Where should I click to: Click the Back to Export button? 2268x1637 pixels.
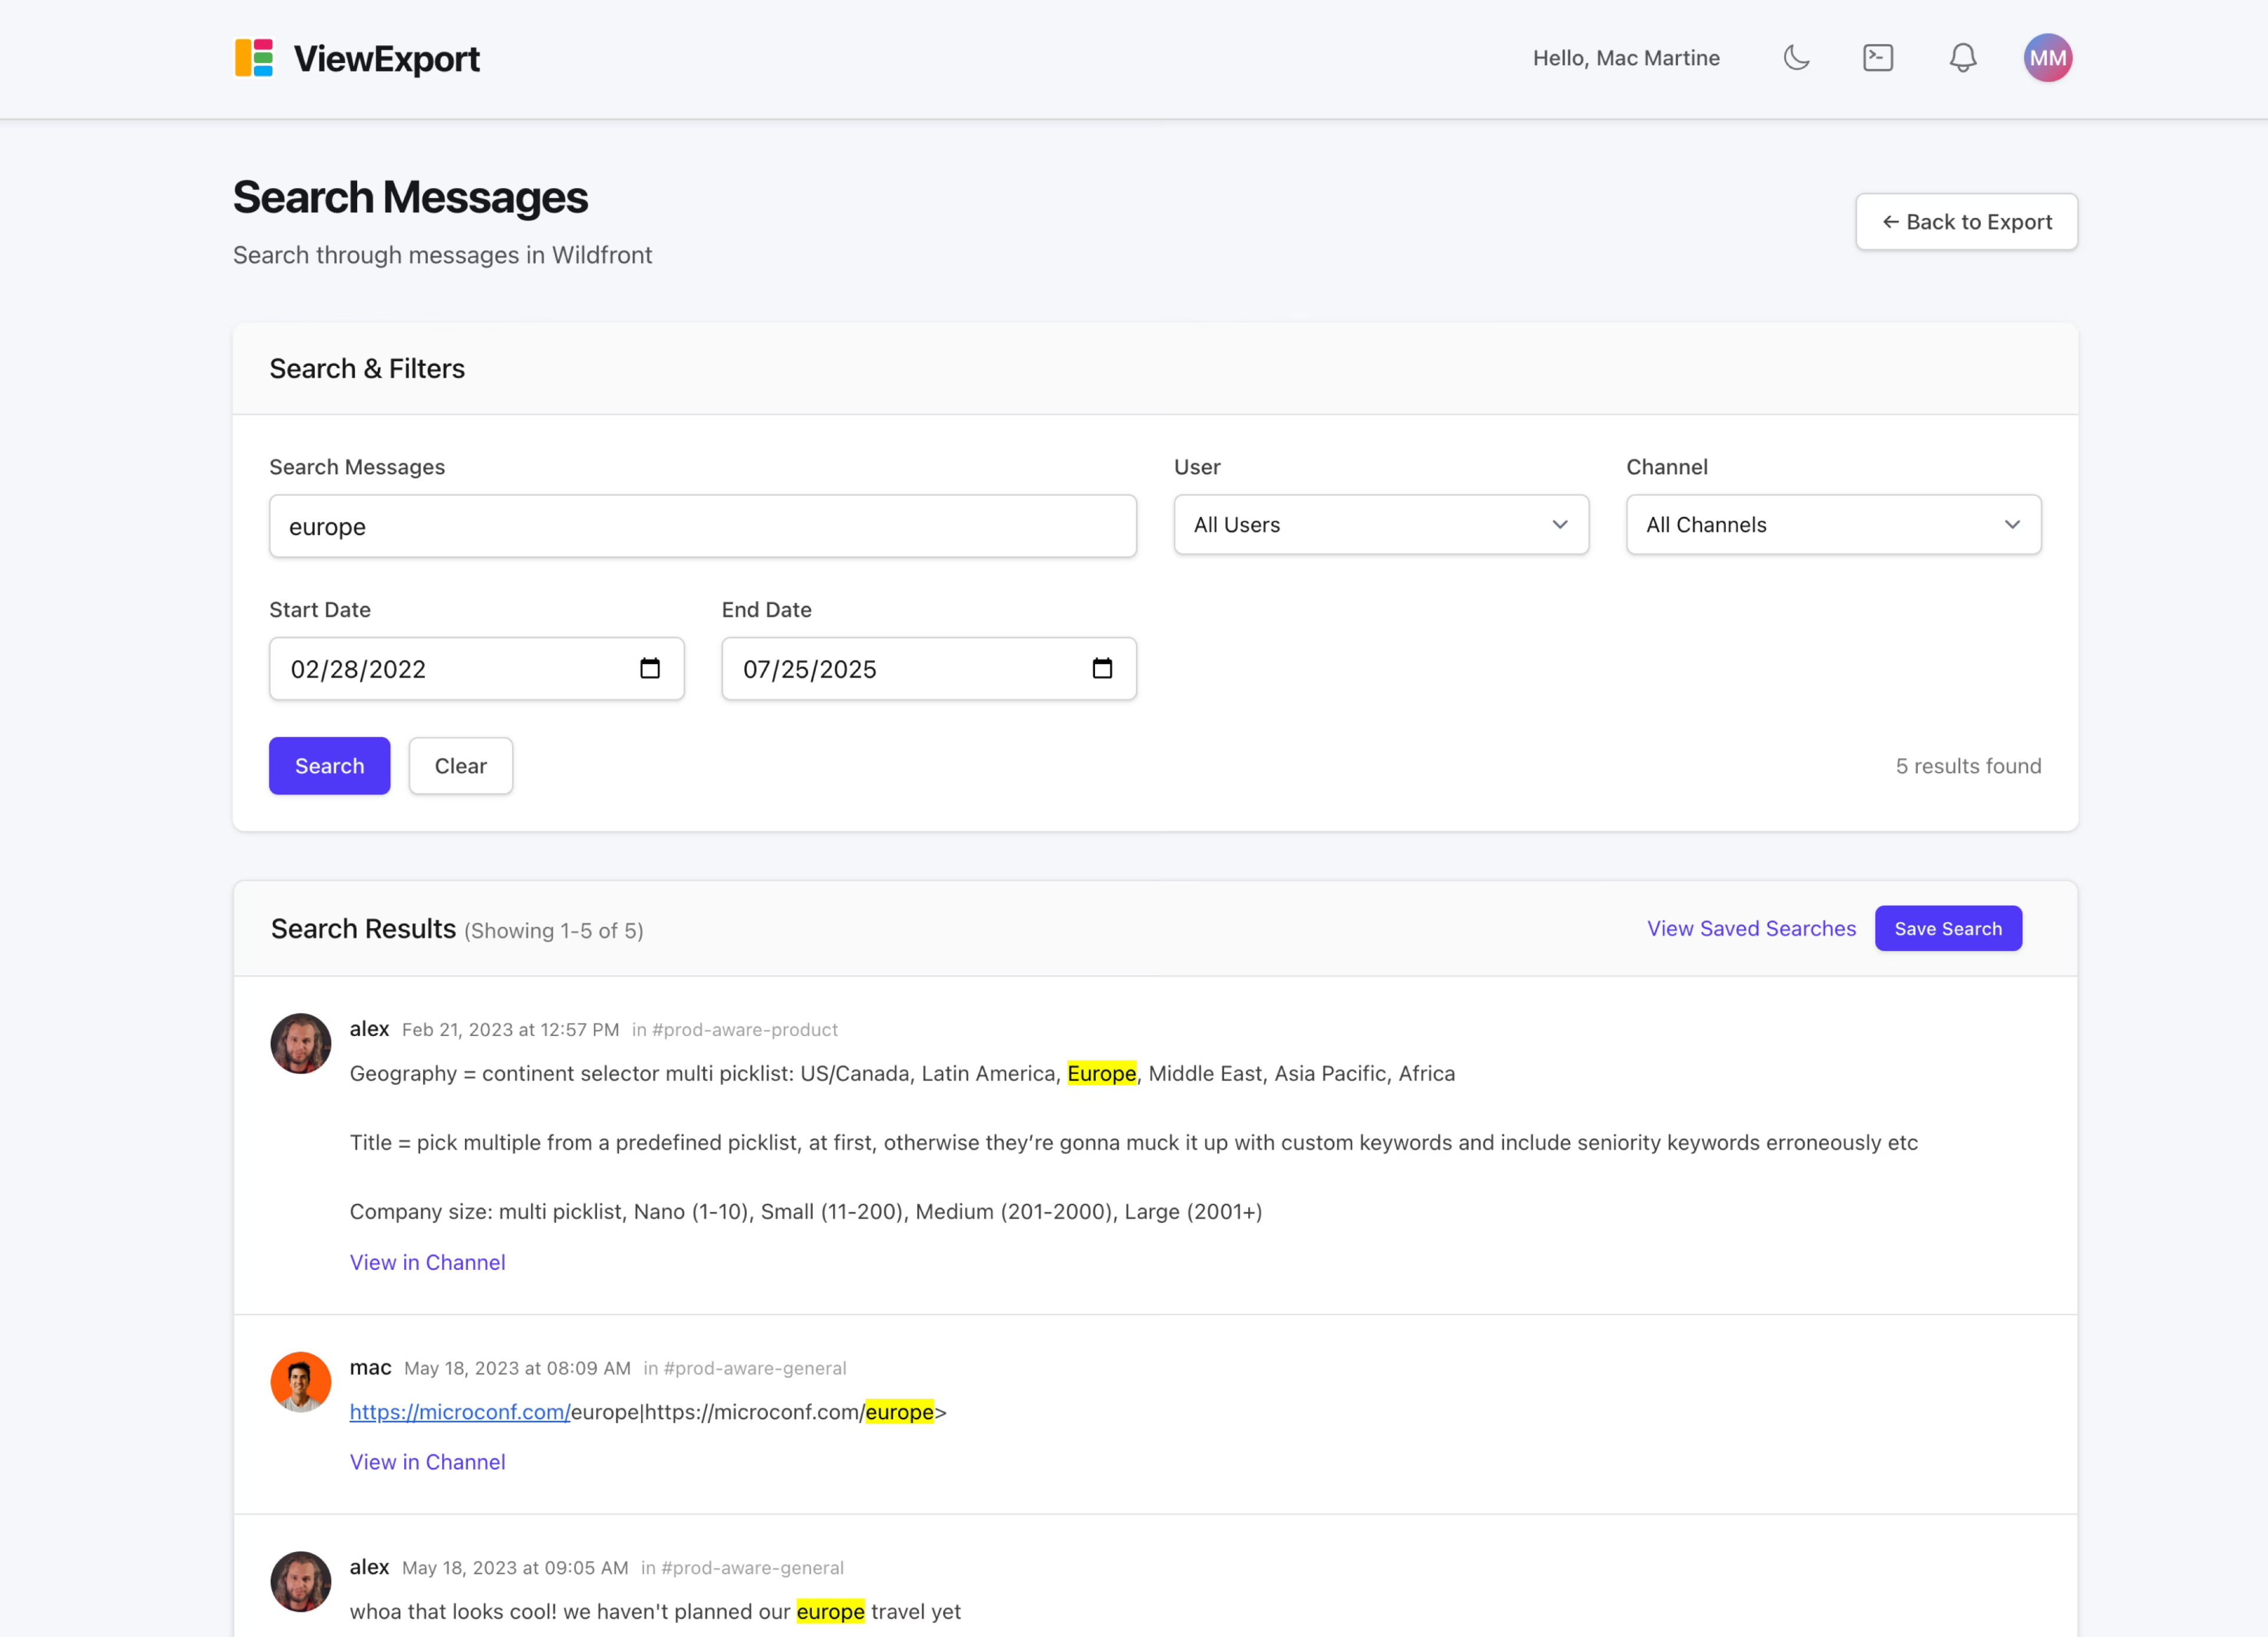click(1966, 222)
